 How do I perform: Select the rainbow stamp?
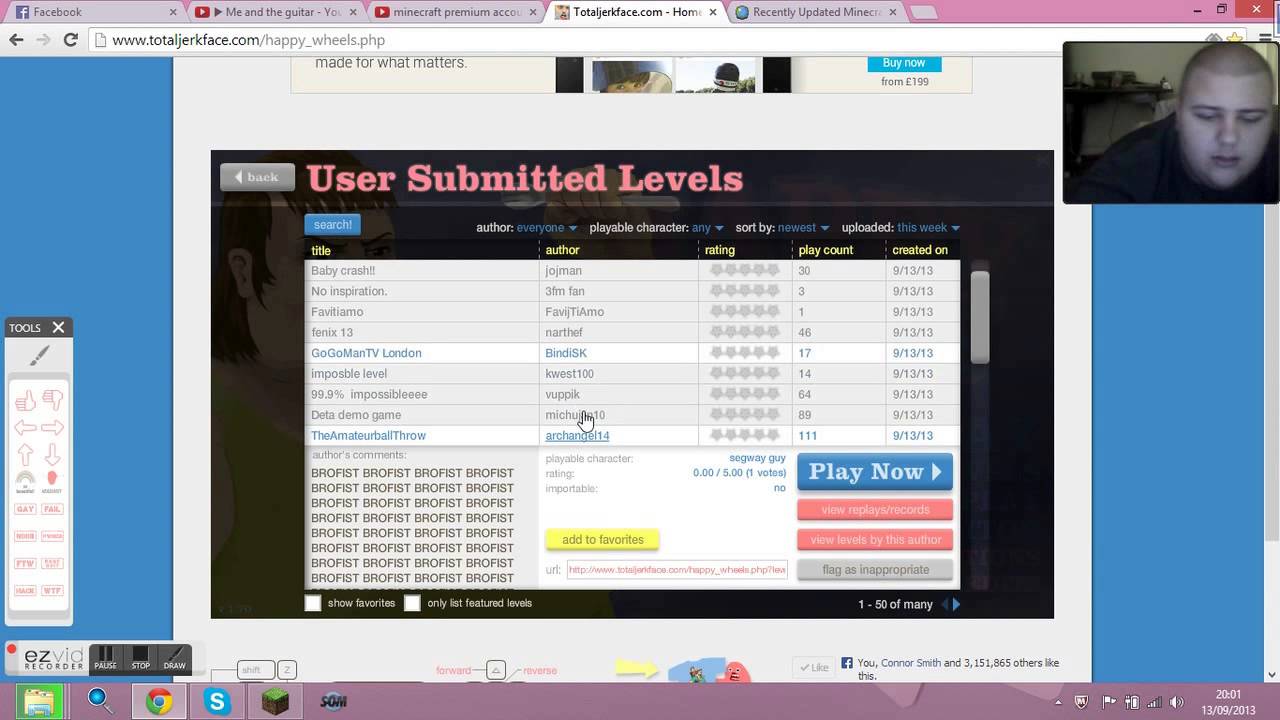[x=25, y=482]
